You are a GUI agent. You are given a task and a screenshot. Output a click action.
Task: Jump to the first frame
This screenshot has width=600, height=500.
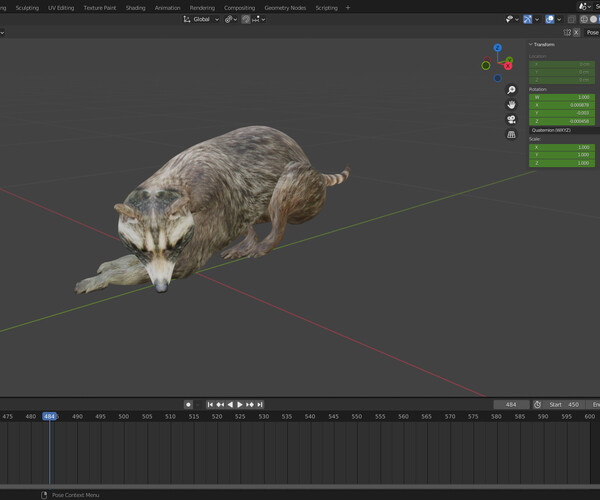click(210, 405)
